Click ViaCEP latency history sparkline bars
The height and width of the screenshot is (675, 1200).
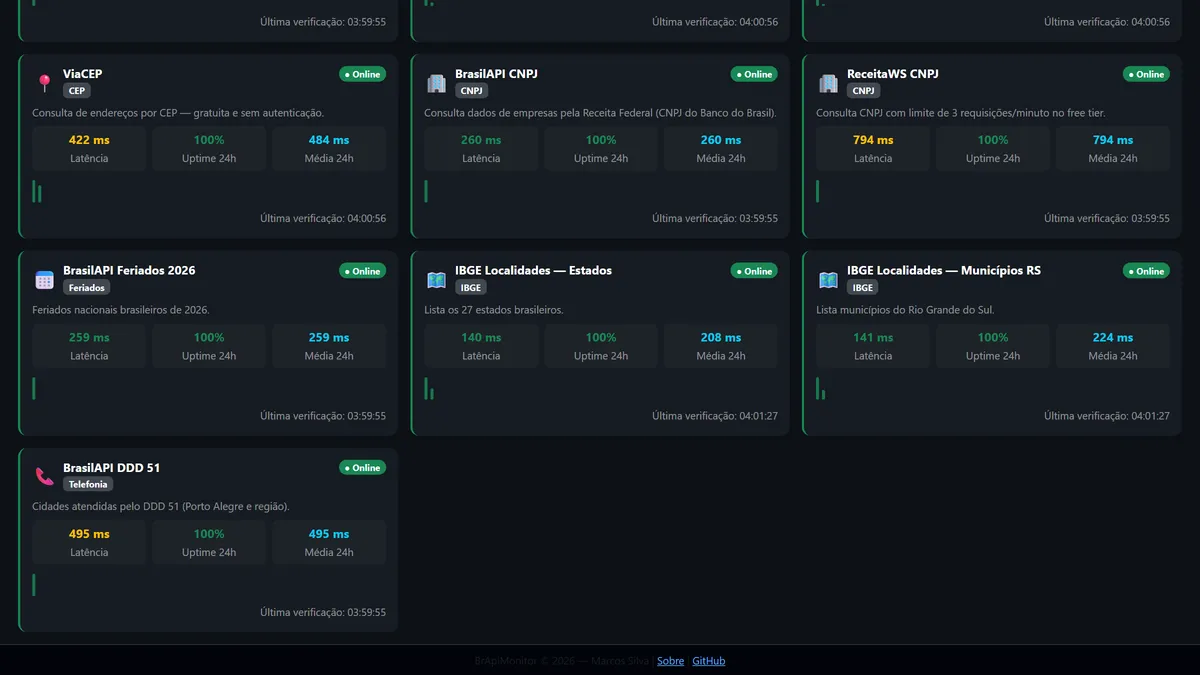point(36,191)
